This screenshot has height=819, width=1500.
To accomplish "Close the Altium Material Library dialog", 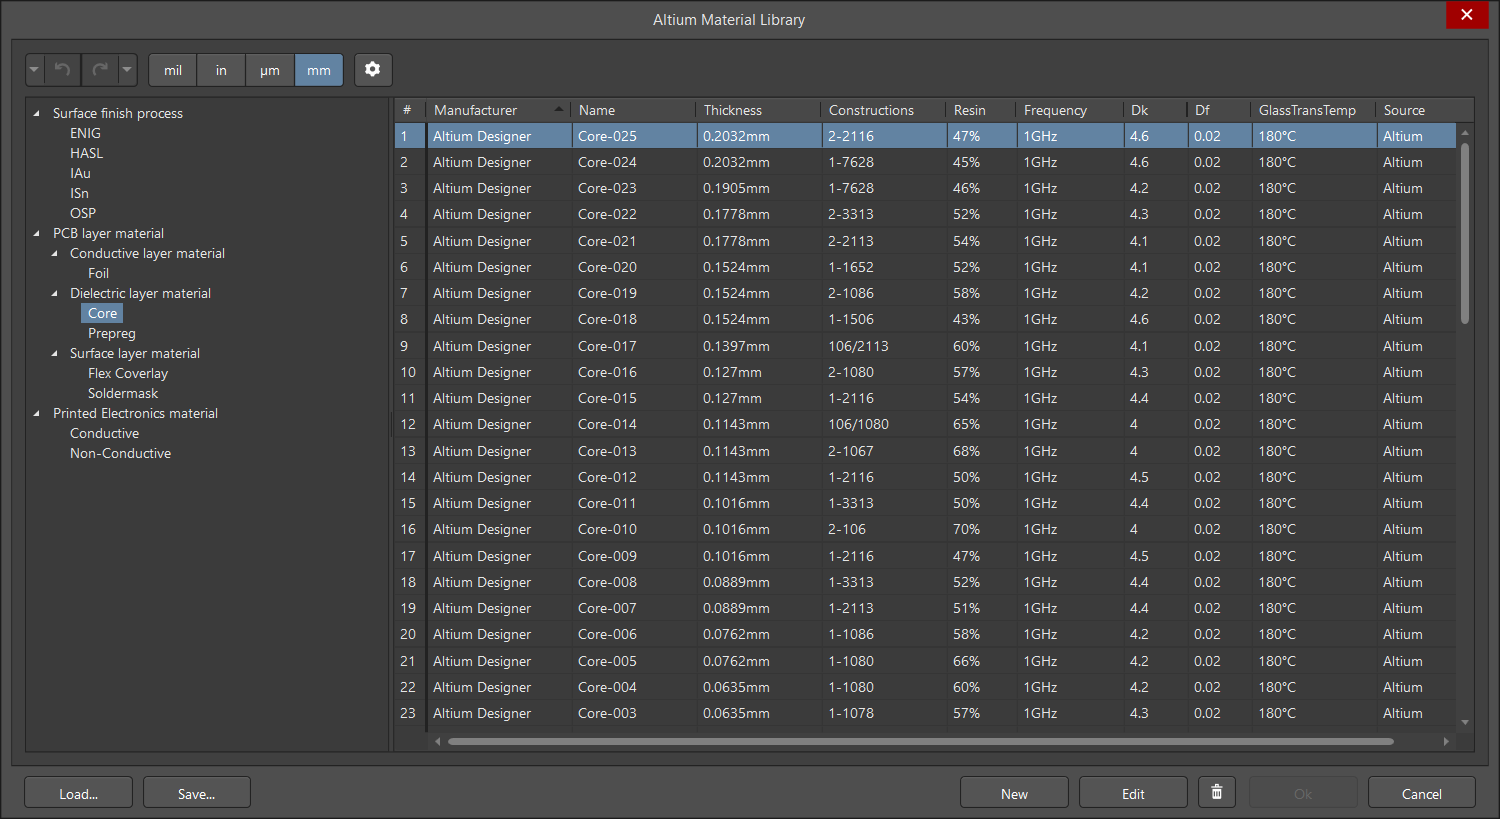I will tap(1466, 15).
